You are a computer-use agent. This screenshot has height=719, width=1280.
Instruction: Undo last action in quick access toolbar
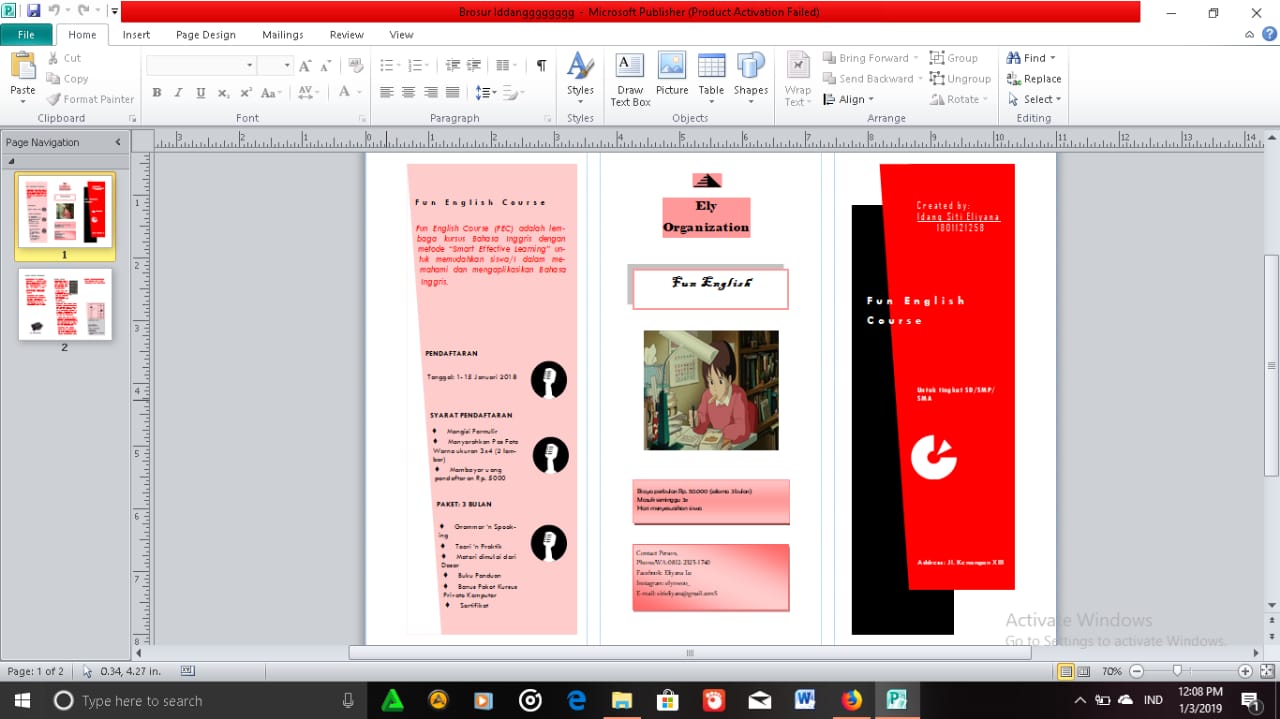[x=53, y=12]
